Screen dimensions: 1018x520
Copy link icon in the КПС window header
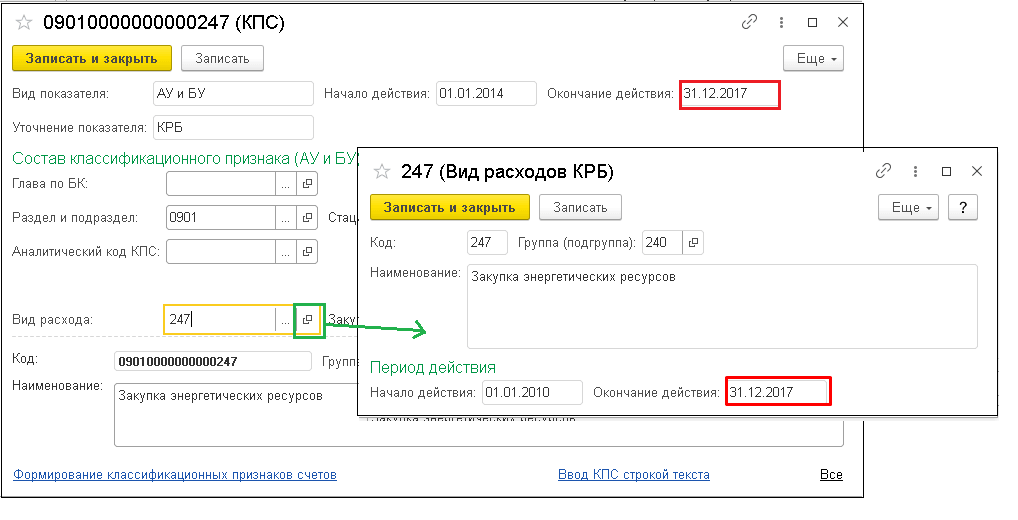click(x=749, y=23)
